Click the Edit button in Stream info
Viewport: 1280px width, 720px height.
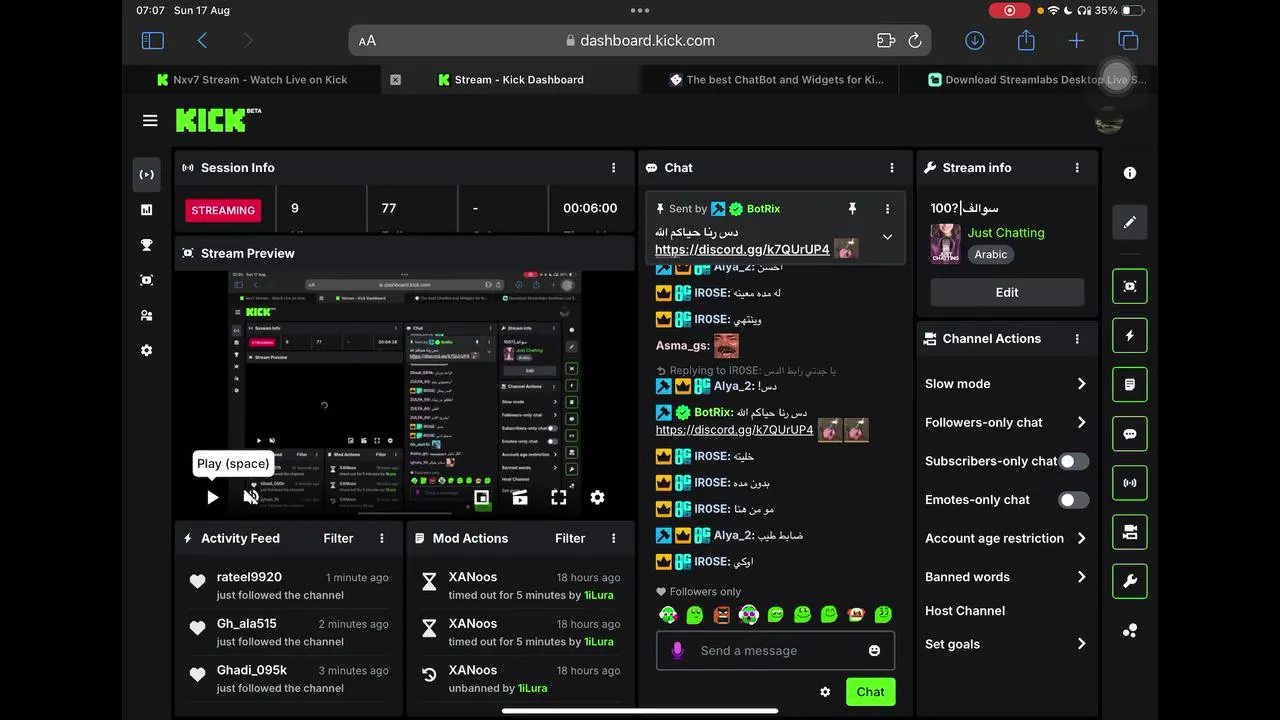[1007, 292]
